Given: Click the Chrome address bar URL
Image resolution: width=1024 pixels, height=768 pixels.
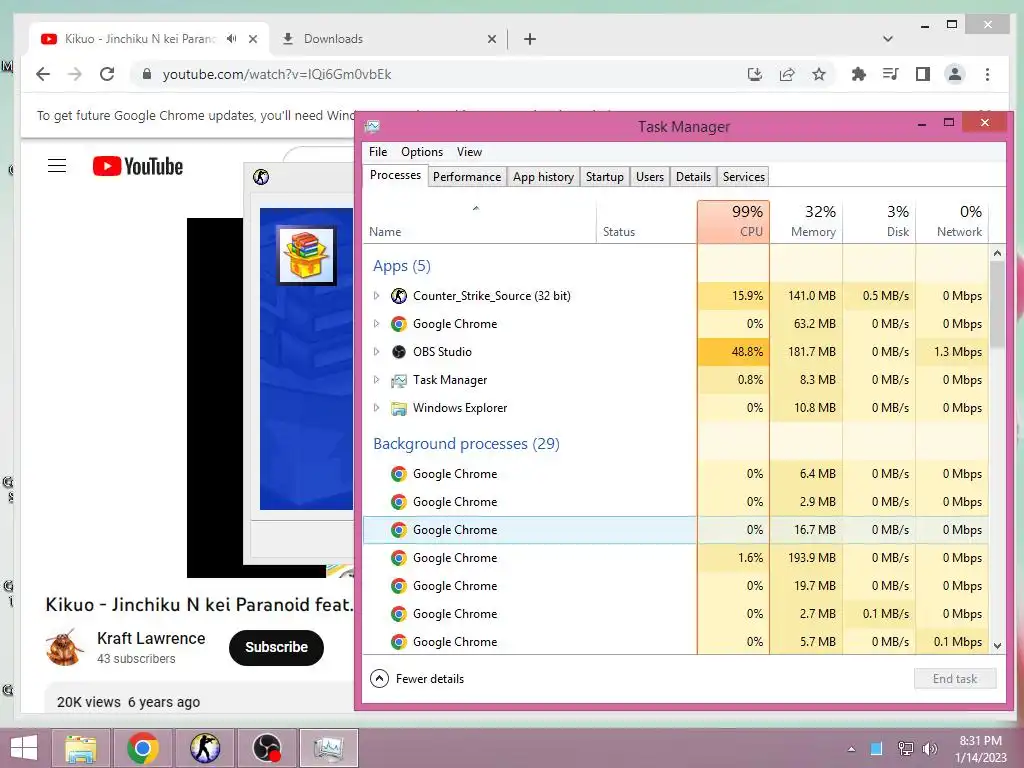Looking at the screenshot, I should tap(277, 74).
